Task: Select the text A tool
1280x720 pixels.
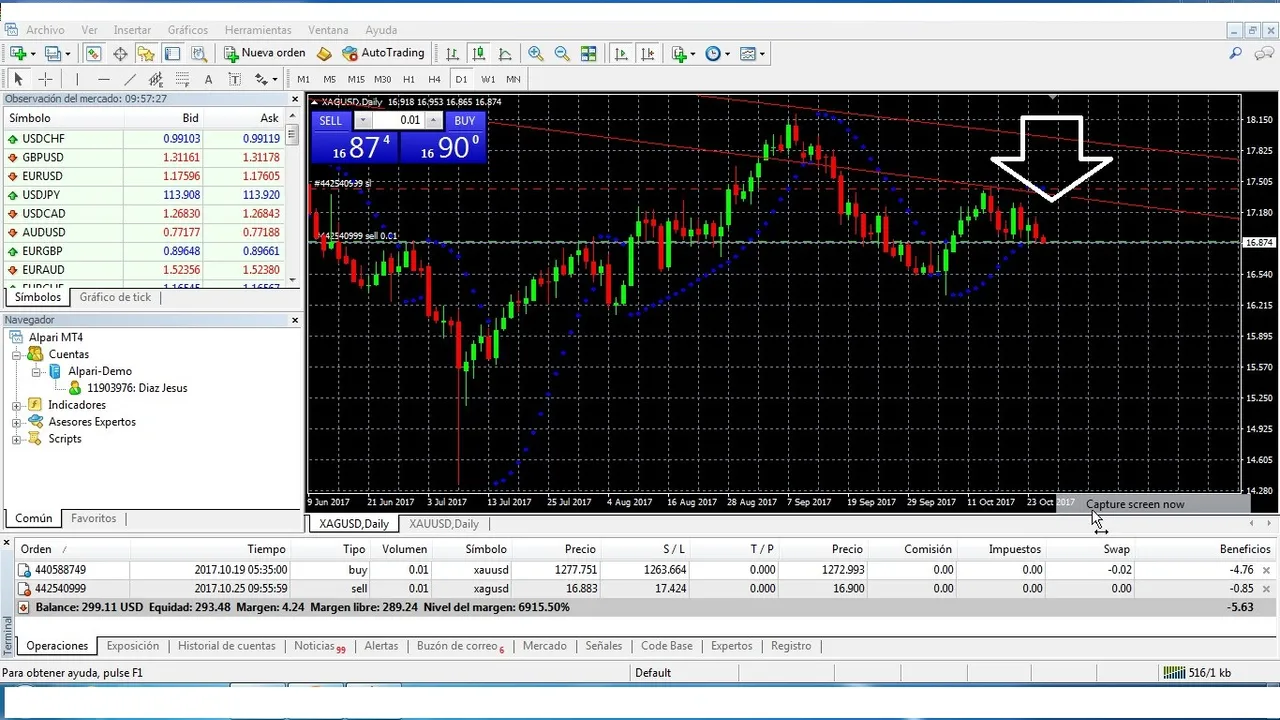Action: (x=208, y=79)
